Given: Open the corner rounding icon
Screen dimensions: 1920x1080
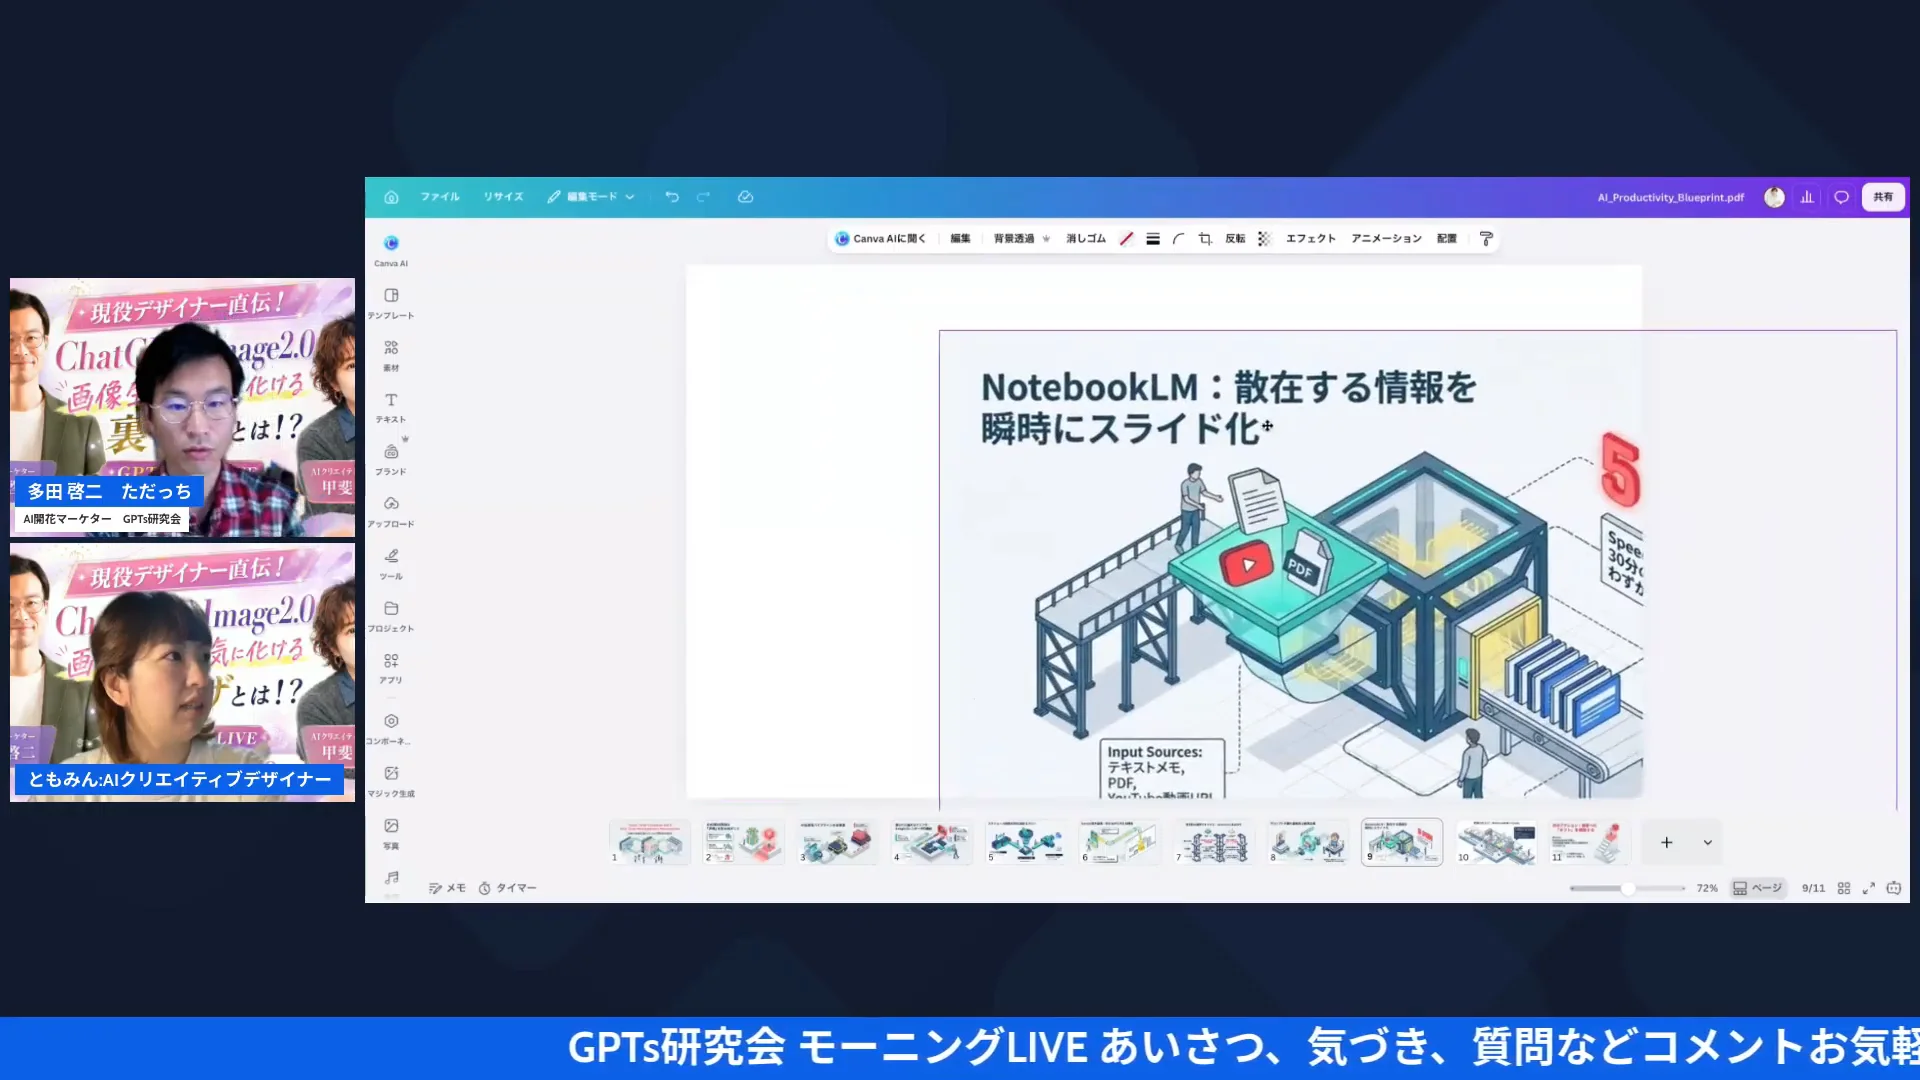Looking at the screenshot, I should (1179, 239).
